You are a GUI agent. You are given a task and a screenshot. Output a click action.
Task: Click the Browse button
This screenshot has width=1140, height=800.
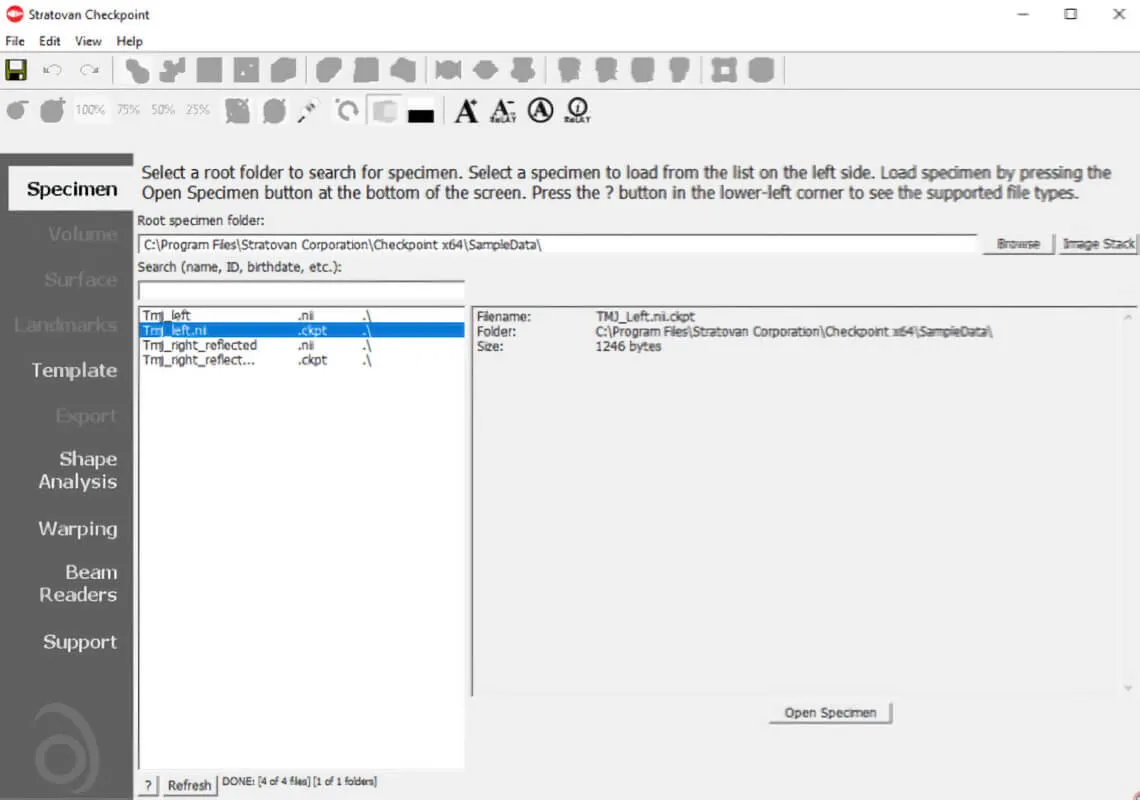tap(1018, 244)
